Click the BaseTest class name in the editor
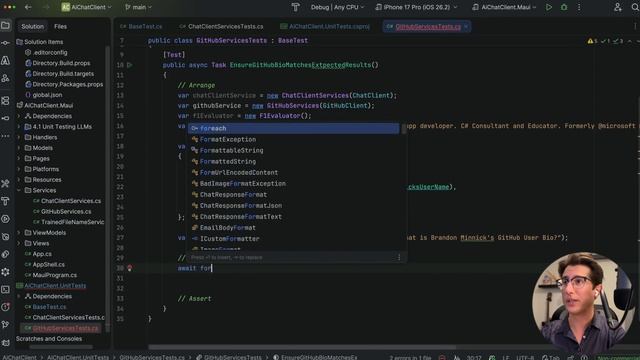Screen dimensions: 640x360 293,41
